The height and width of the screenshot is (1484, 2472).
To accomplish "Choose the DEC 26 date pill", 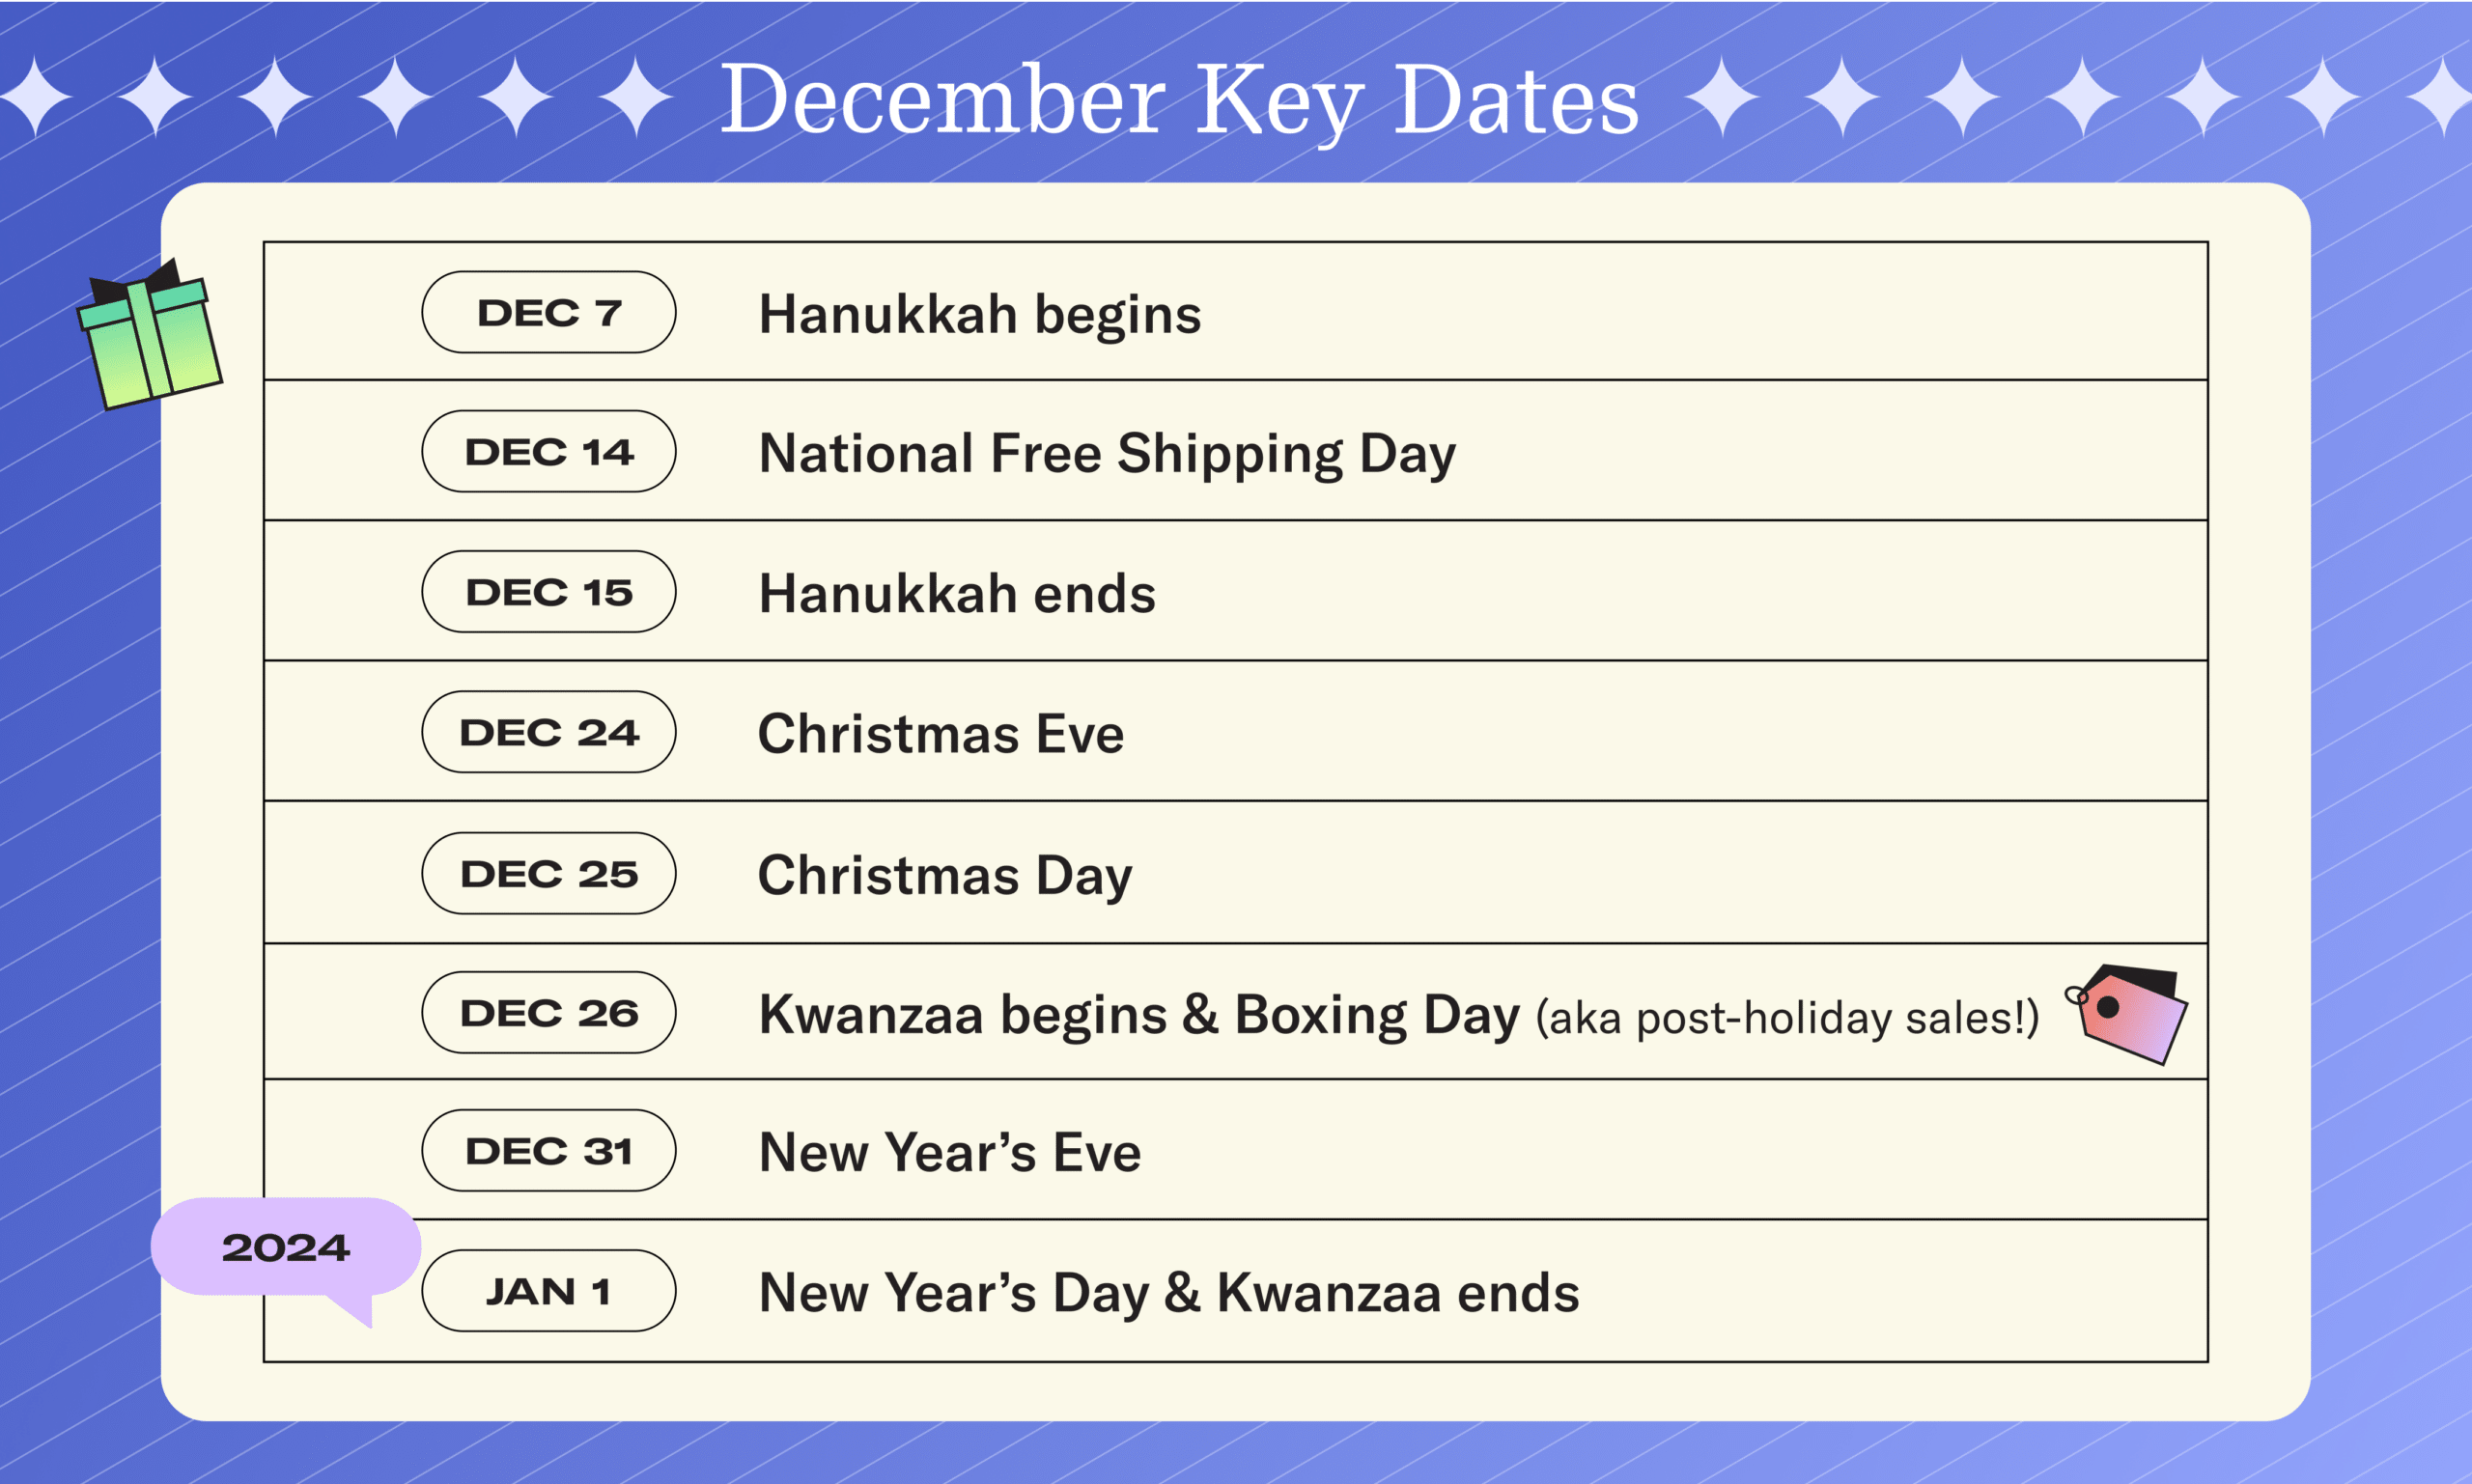I will tap(549, 1012).
